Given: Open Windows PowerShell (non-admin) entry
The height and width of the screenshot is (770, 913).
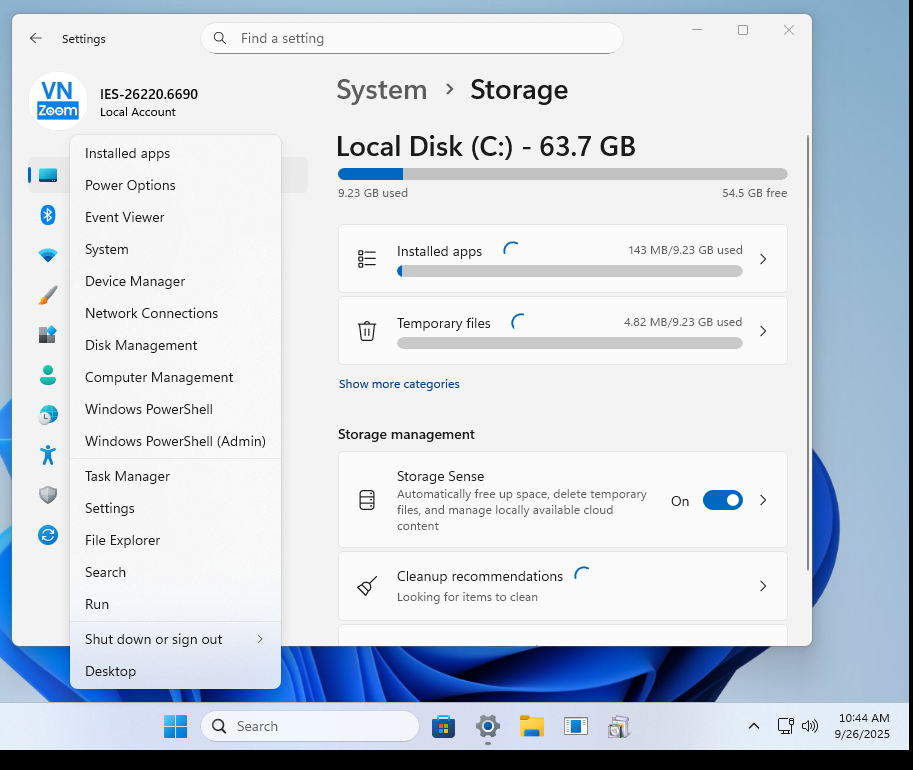Looking at the screenshot, I should [175, 409].
